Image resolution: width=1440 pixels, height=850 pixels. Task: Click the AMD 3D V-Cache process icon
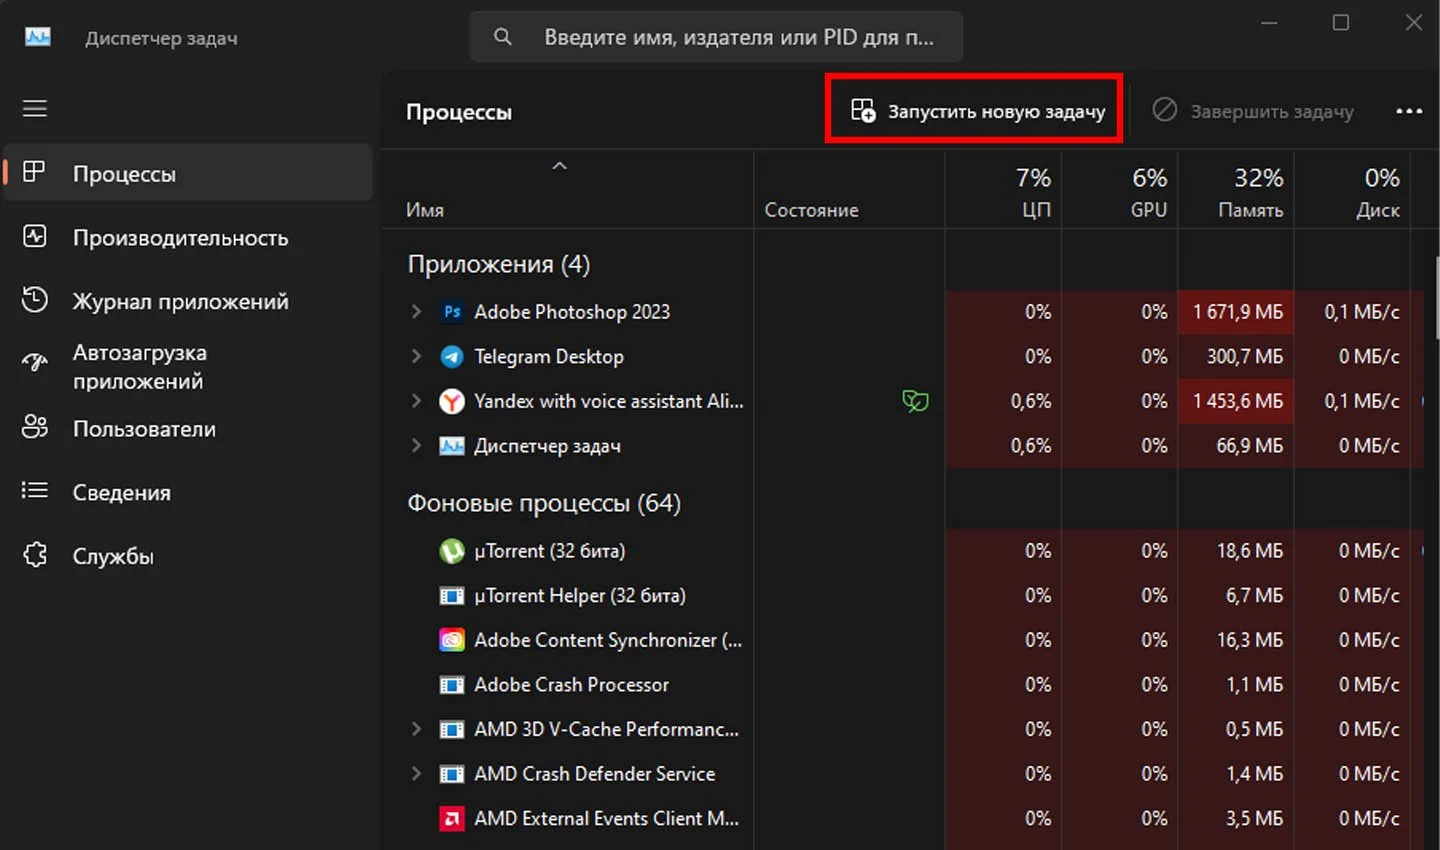coord(452,729)
